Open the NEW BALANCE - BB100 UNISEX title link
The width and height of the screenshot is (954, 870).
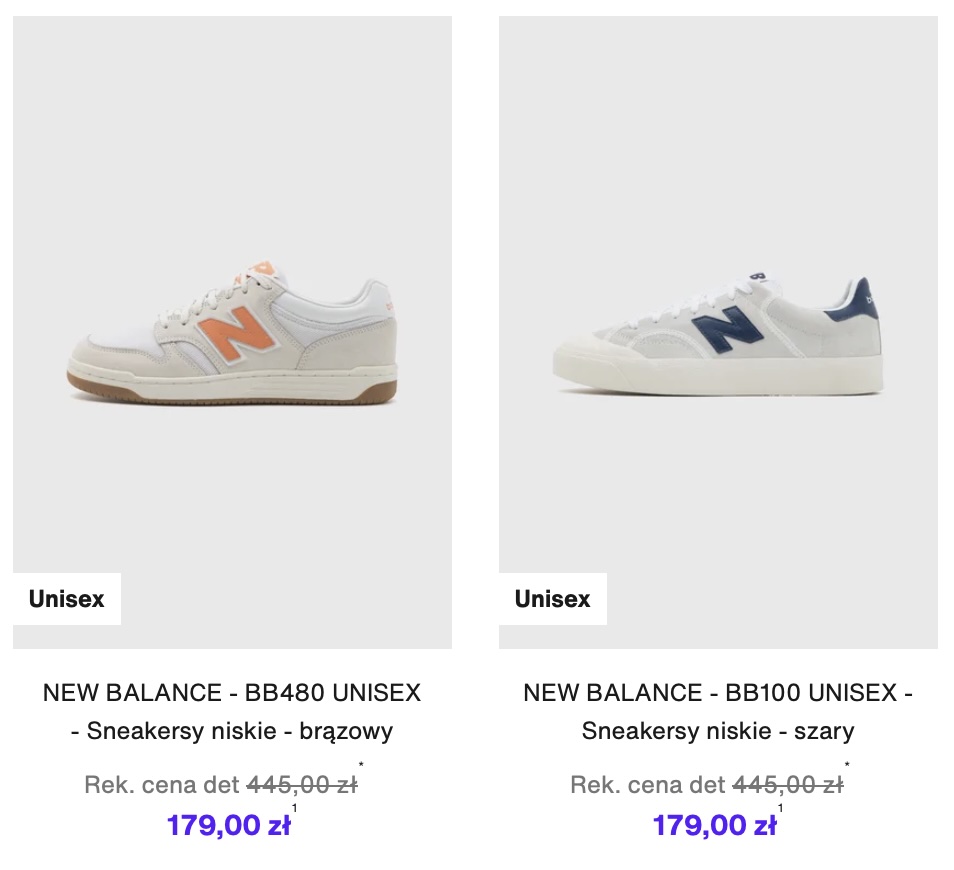[x=718, y=692]
